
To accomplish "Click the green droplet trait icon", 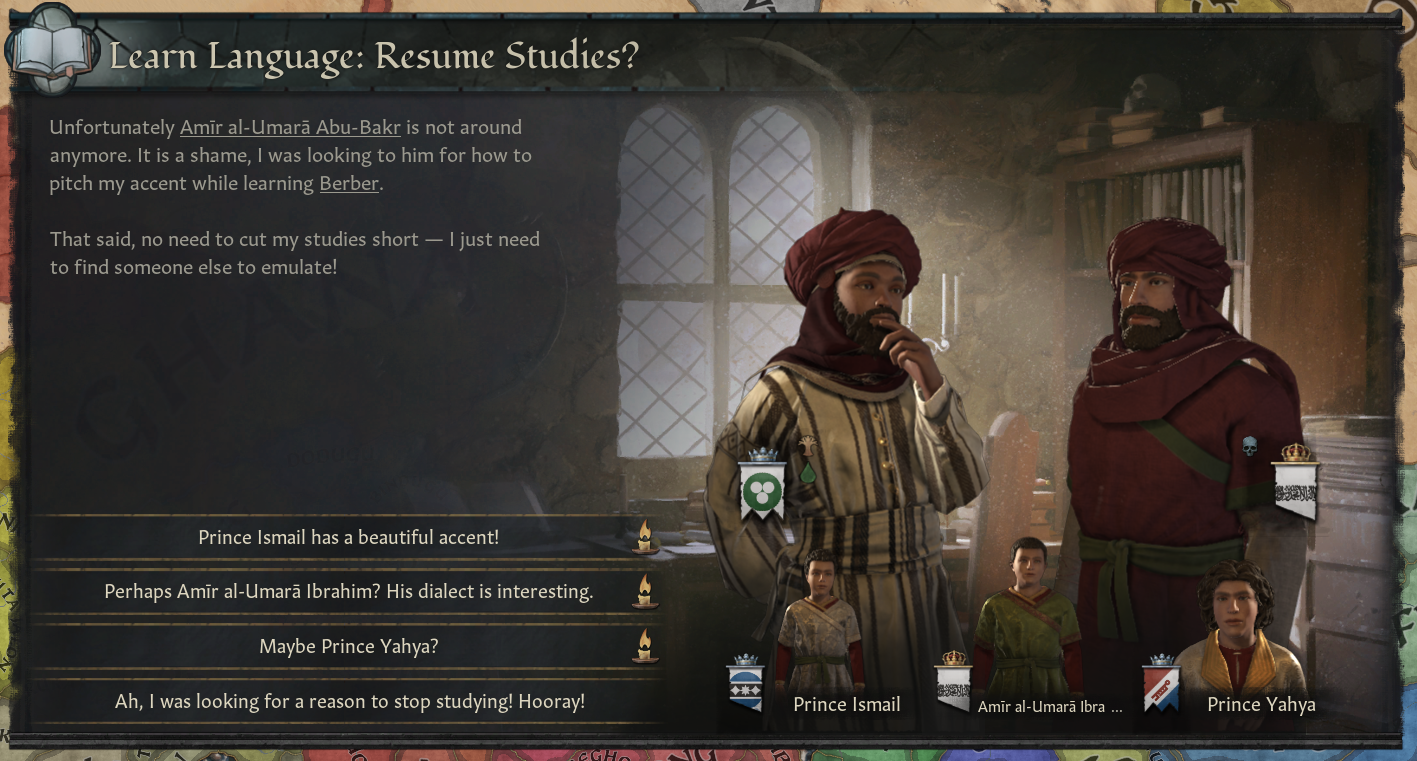I will click(807, 471).
